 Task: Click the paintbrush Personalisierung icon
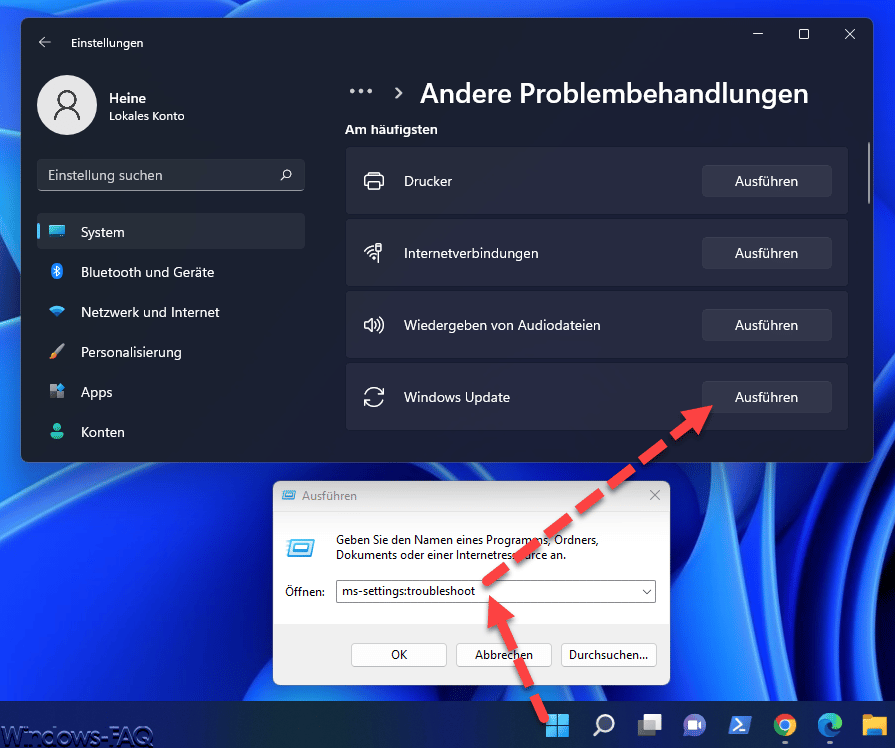tap(57, 351)
